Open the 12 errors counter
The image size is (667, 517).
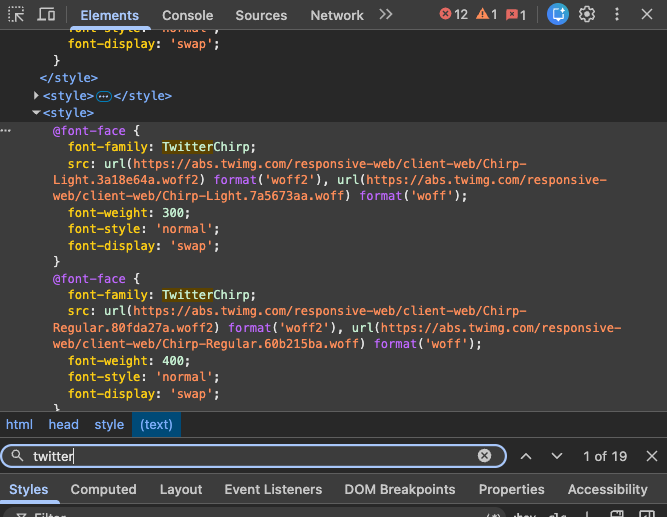pyautogui.click(x=453, y=15)
